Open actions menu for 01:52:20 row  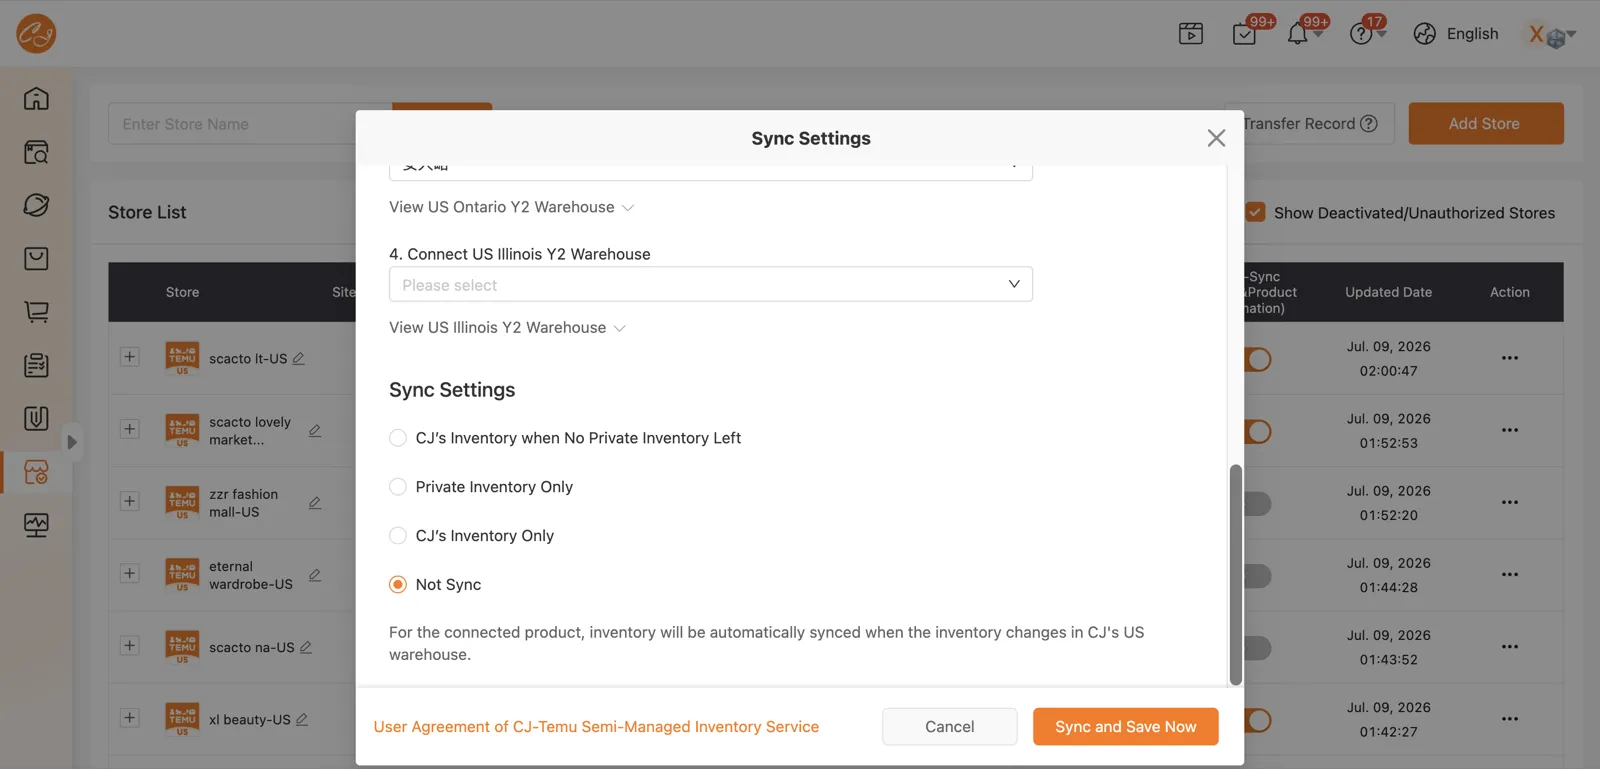point(1510,502)
